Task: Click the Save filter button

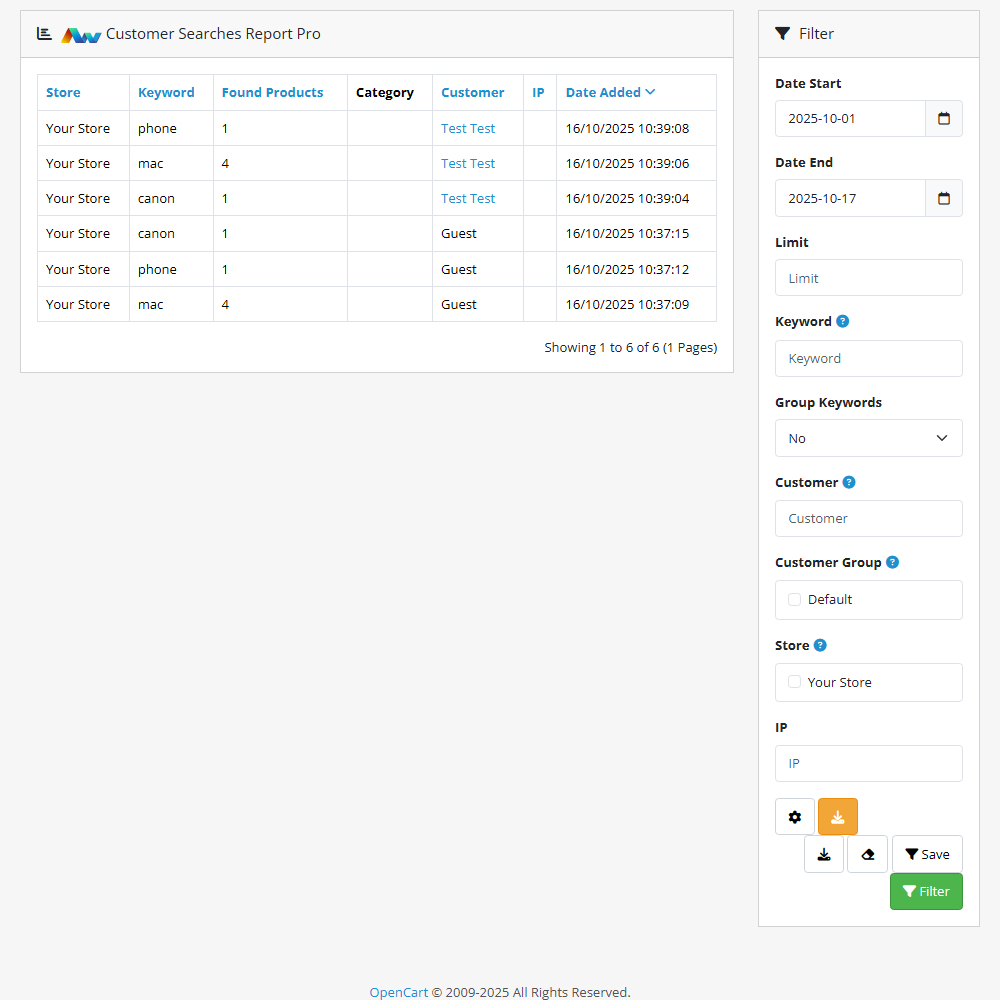Action: point(927,855)
